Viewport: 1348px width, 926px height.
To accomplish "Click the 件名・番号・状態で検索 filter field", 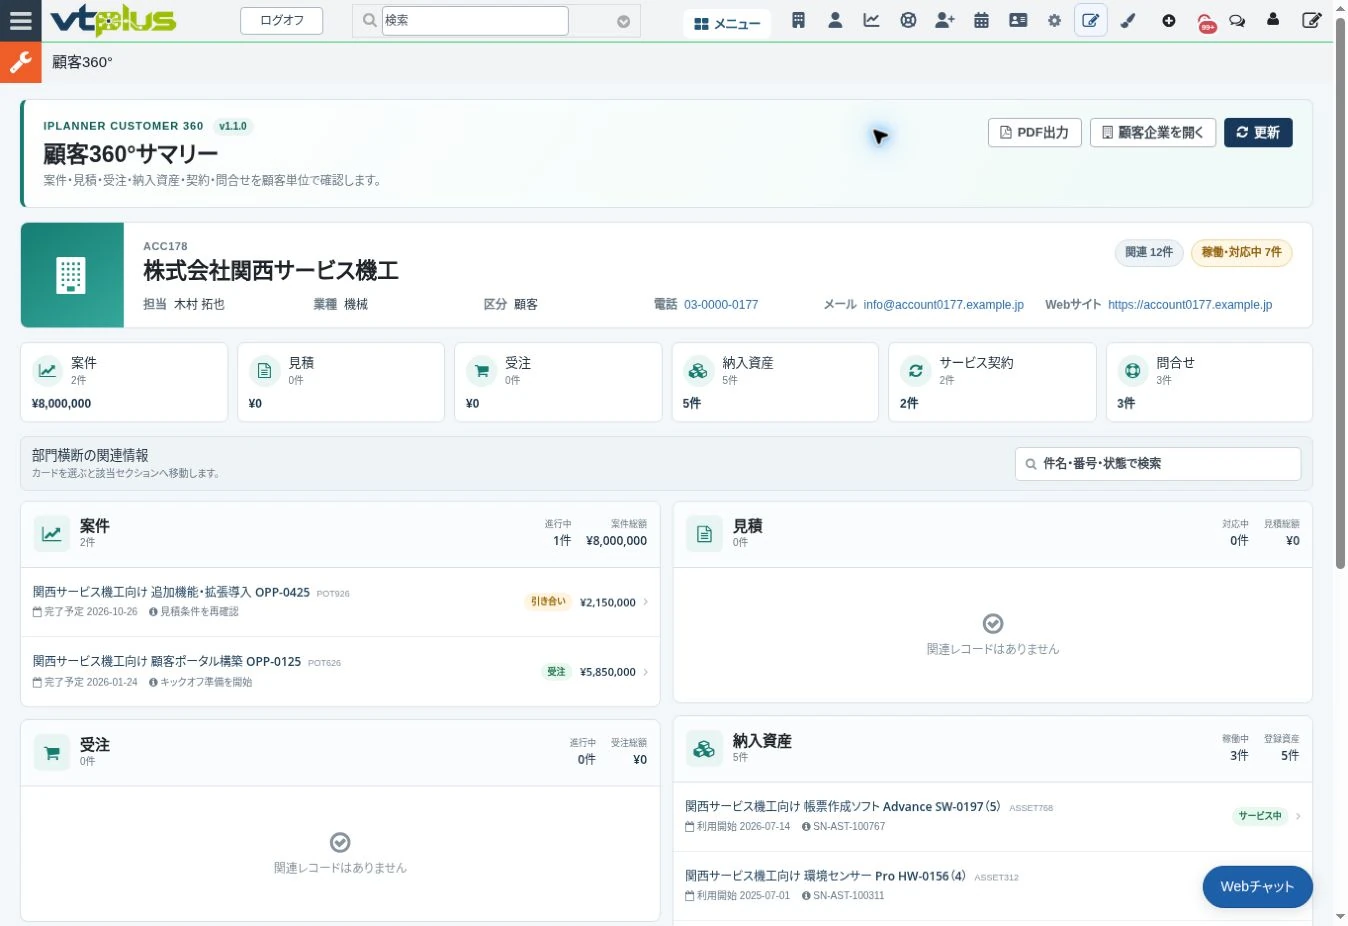I will coord(1158,464).
